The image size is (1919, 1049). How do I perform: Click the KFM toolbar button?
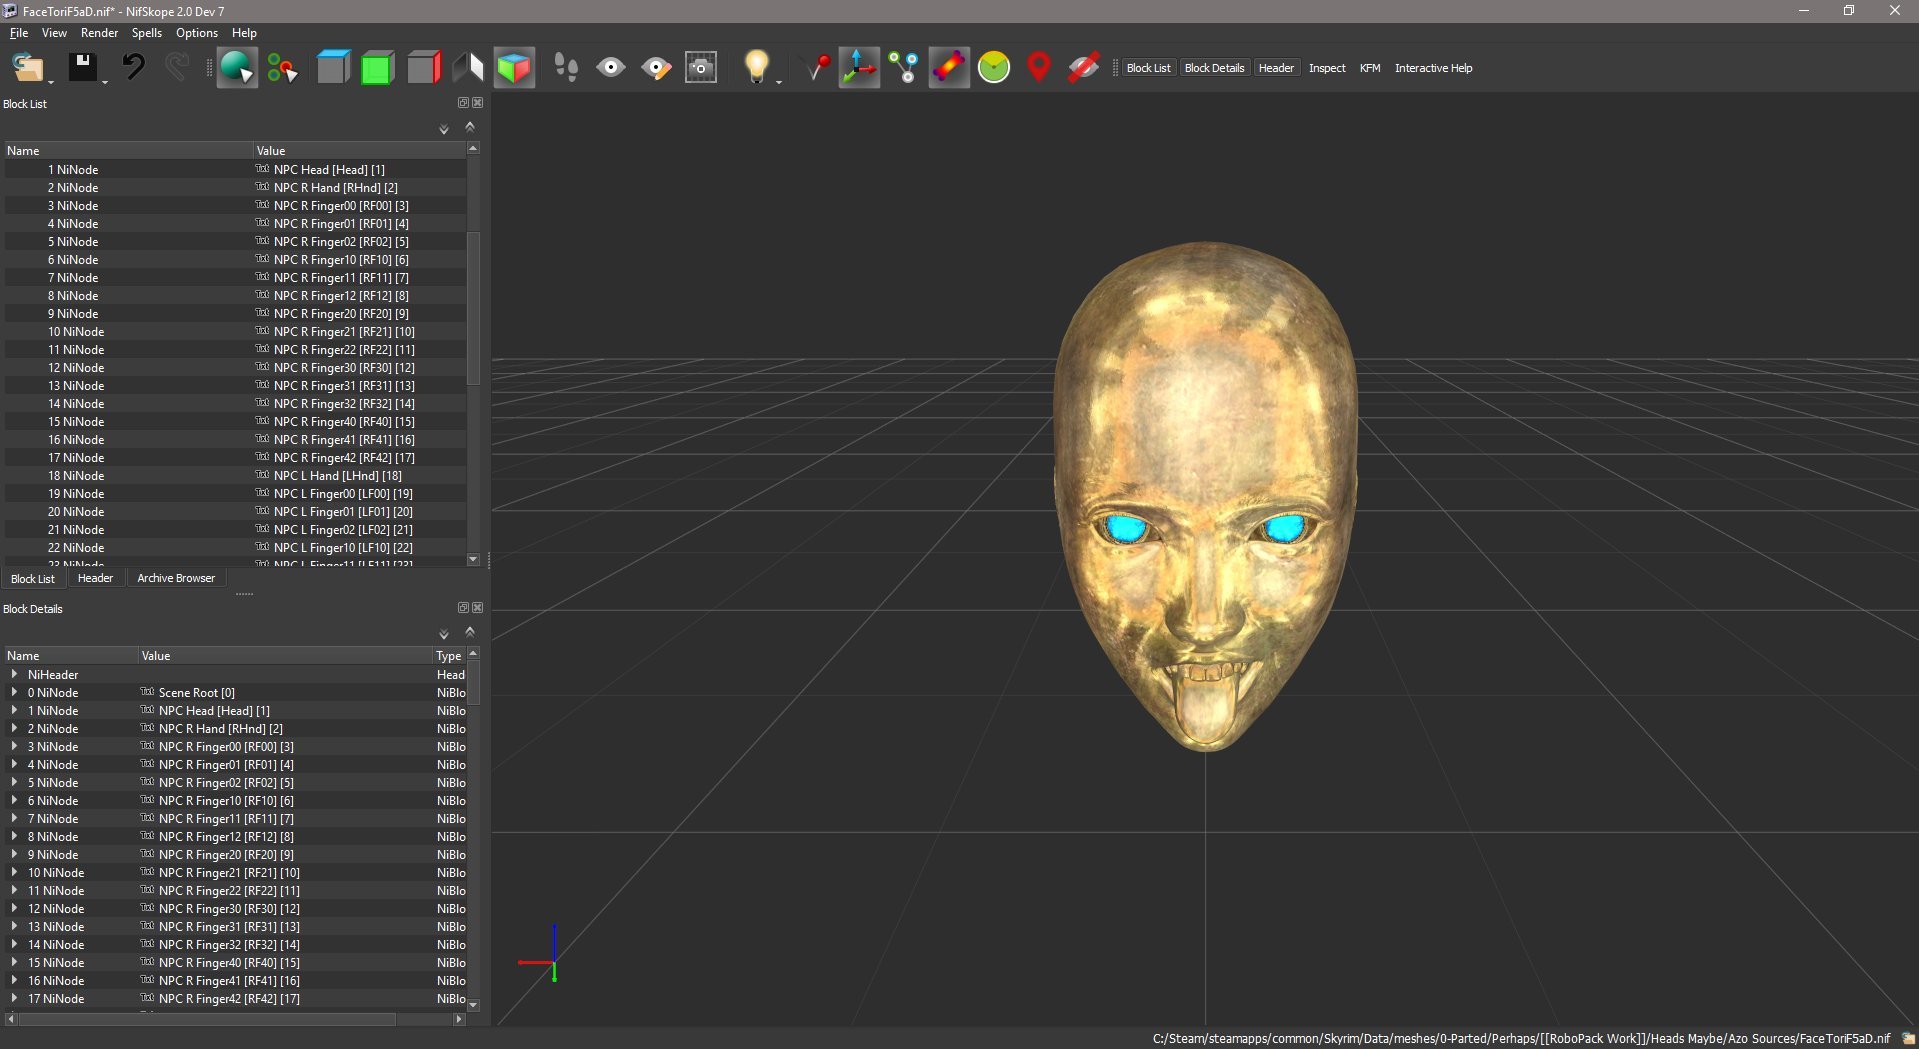pos(1370,68)
